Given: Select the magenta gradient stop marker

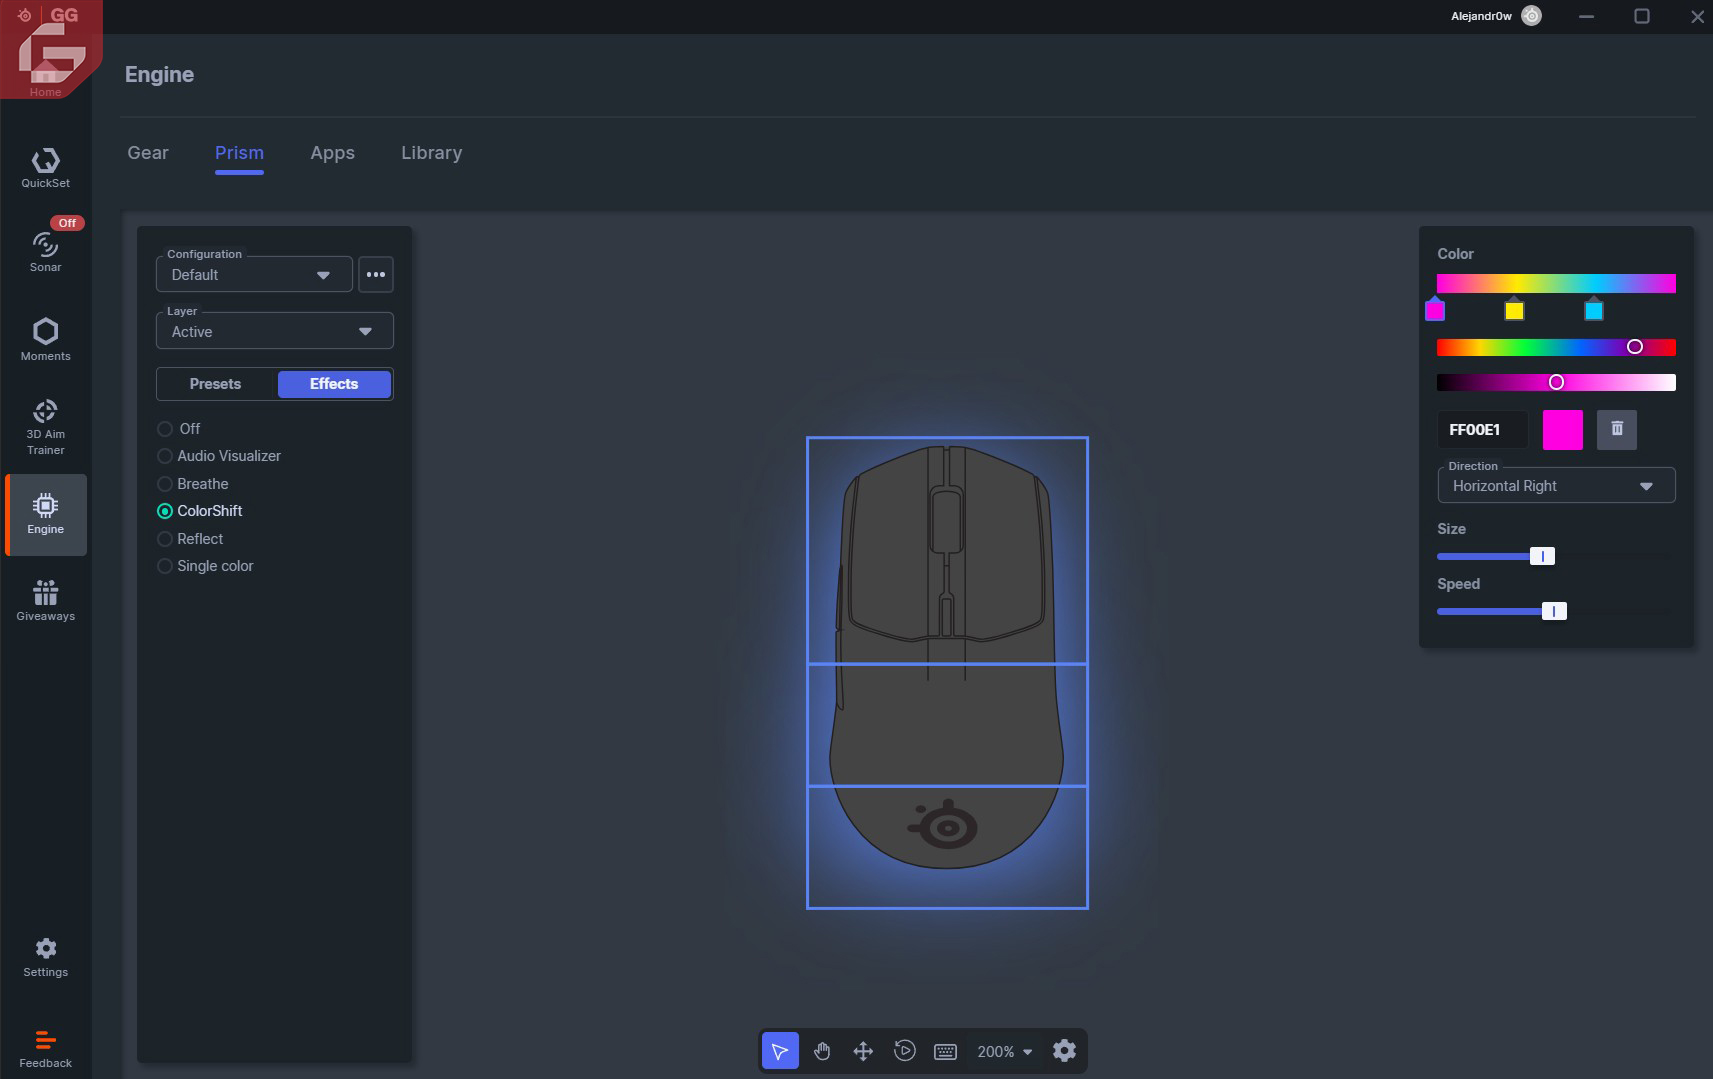Looking at the screenshot, I should (1435, 309).
